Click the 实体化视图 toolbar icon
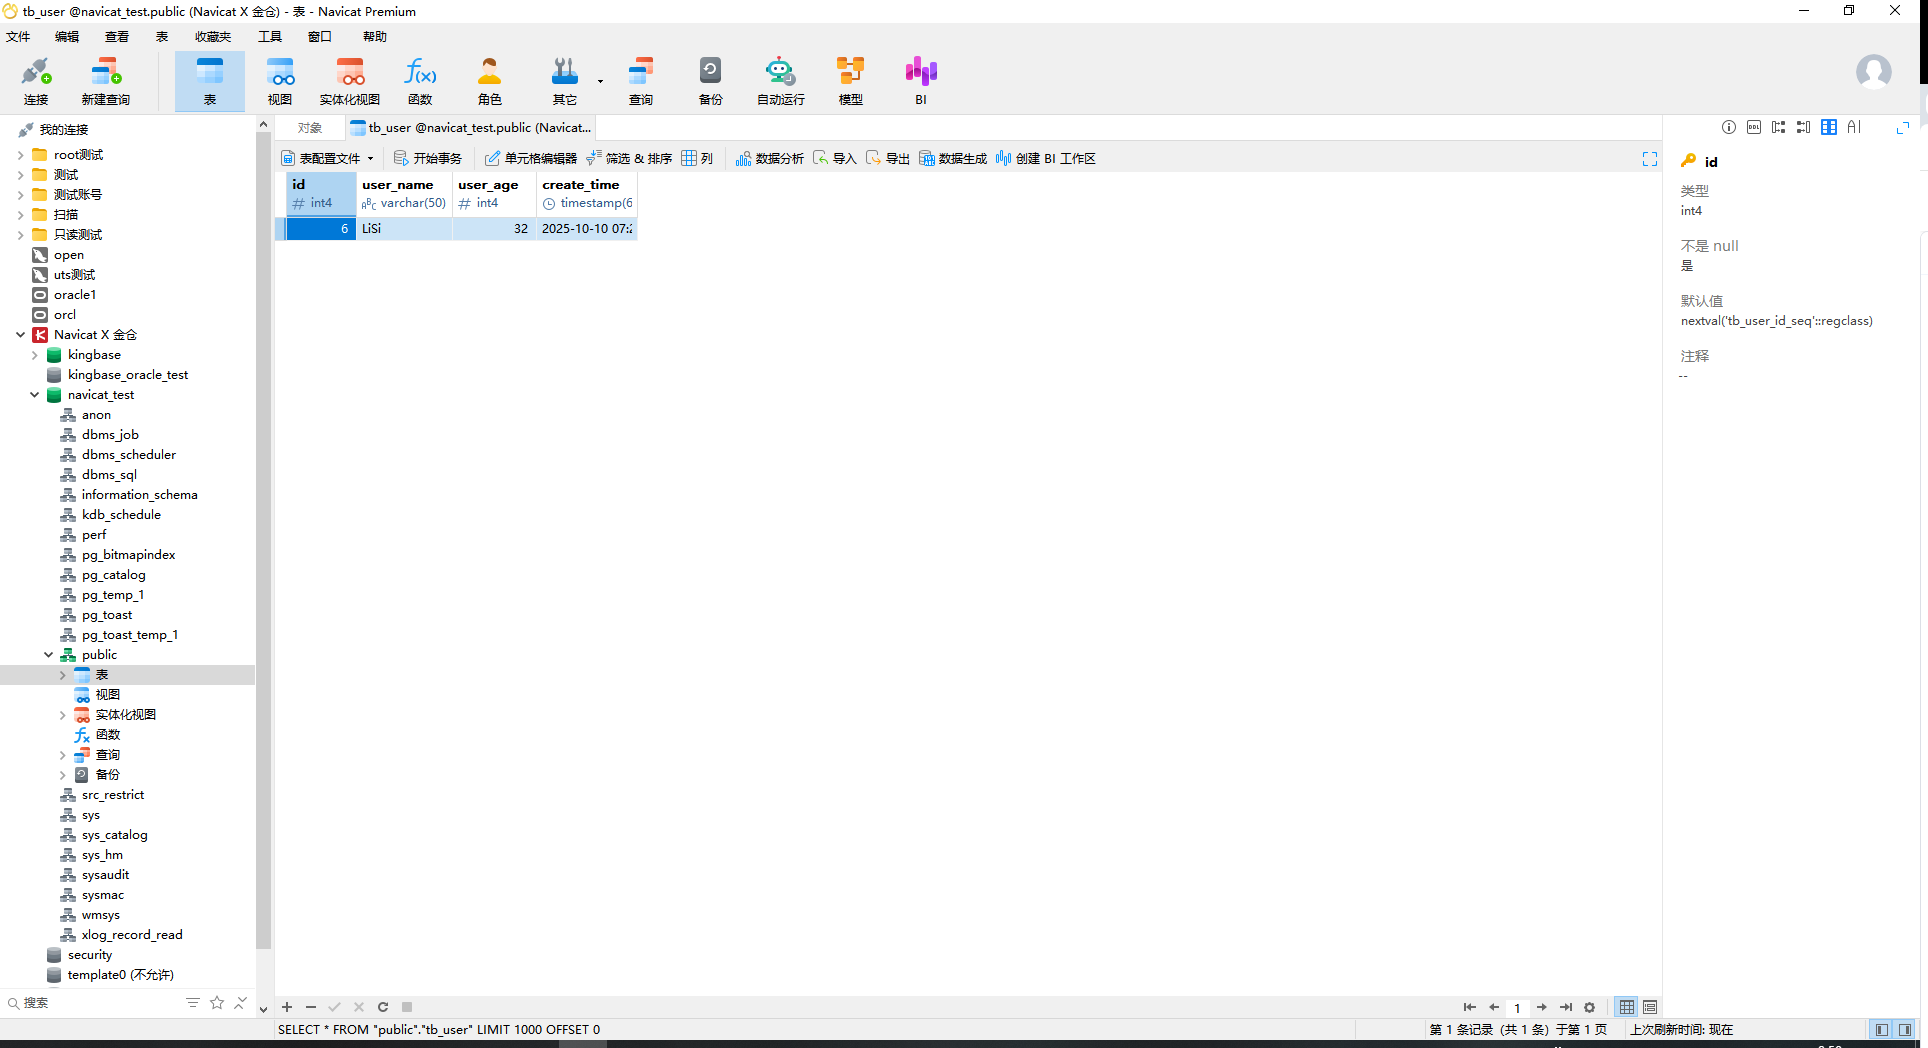Viewport: 1928px width, 1048px height. [350, 81]
